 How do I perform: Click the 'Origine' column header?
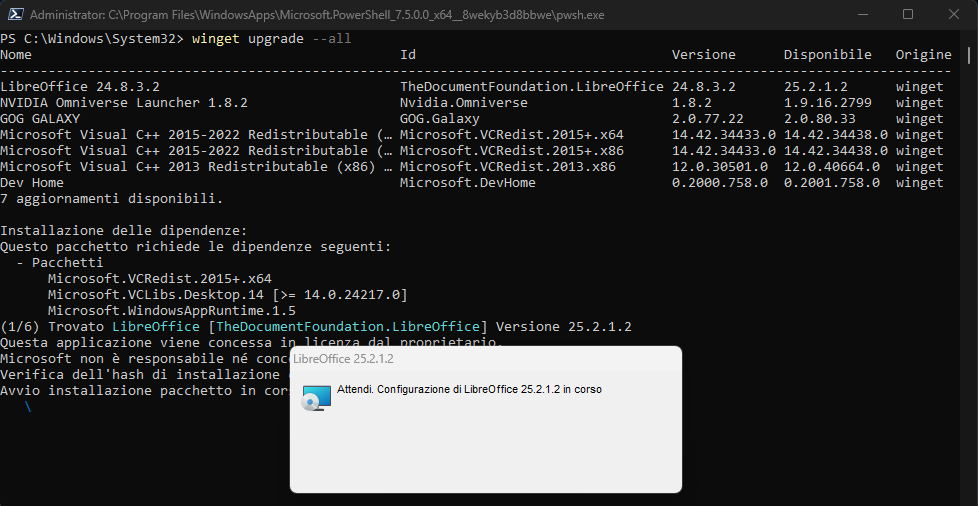(924, 55)
